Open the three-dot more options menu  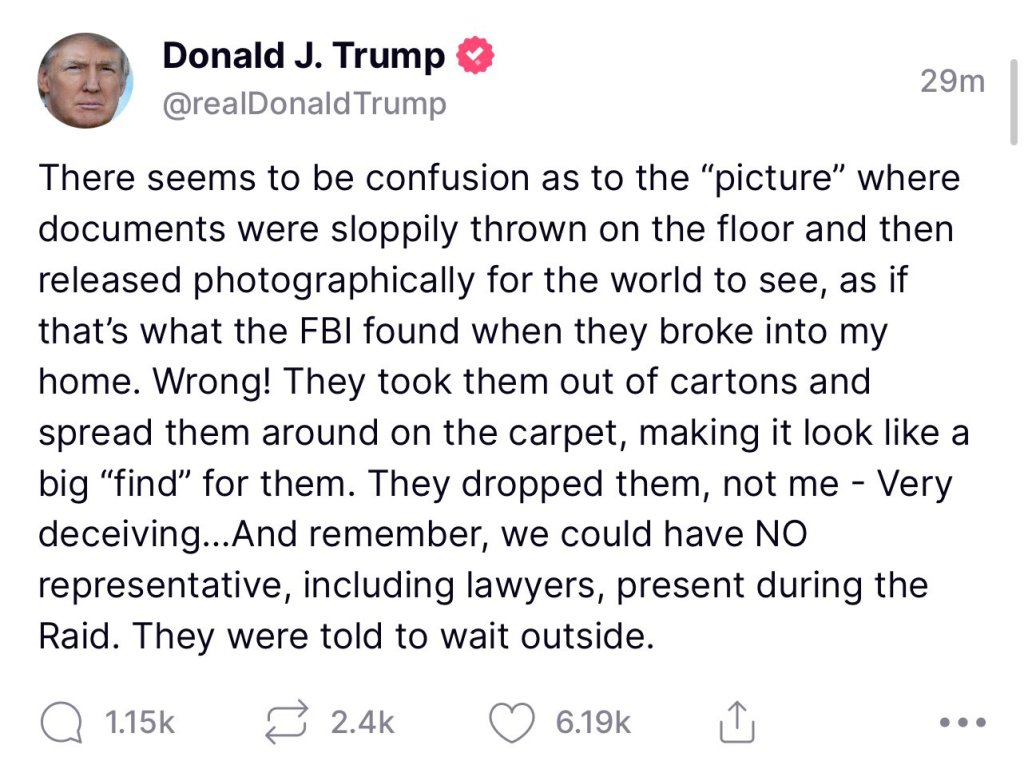pos(964,722)
